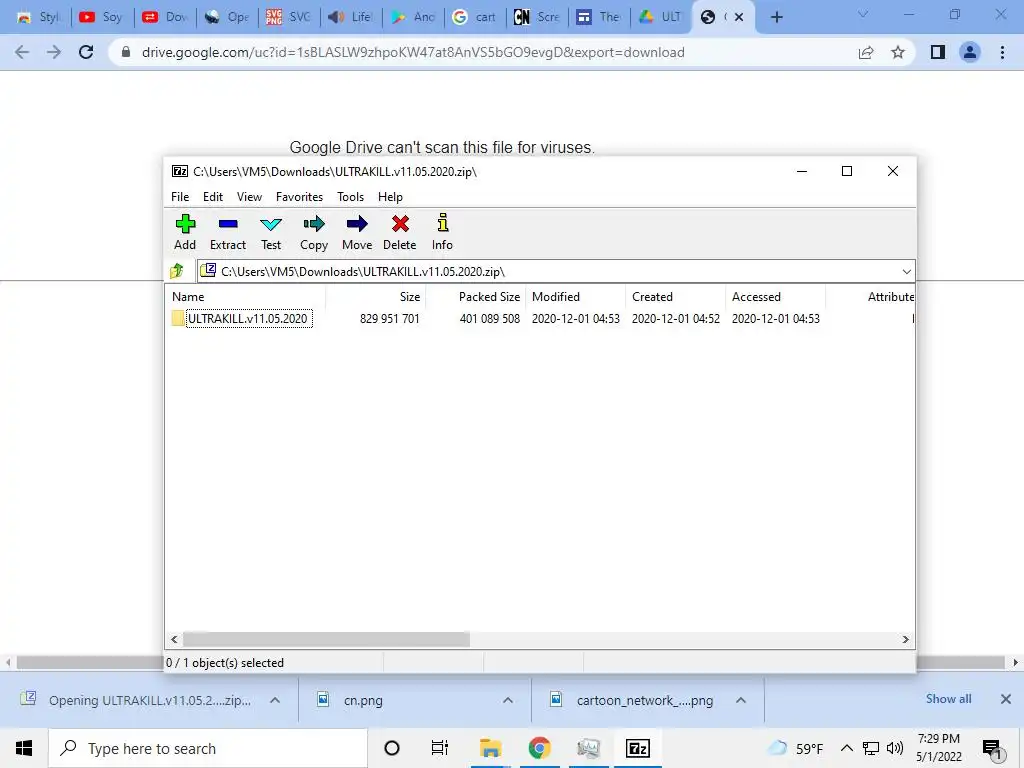Image resolution: width=1024 pixels, height=768 pixels.
Task: Bookmark this page with star icon
Action: pyautogui.click(x=898, y=52)
